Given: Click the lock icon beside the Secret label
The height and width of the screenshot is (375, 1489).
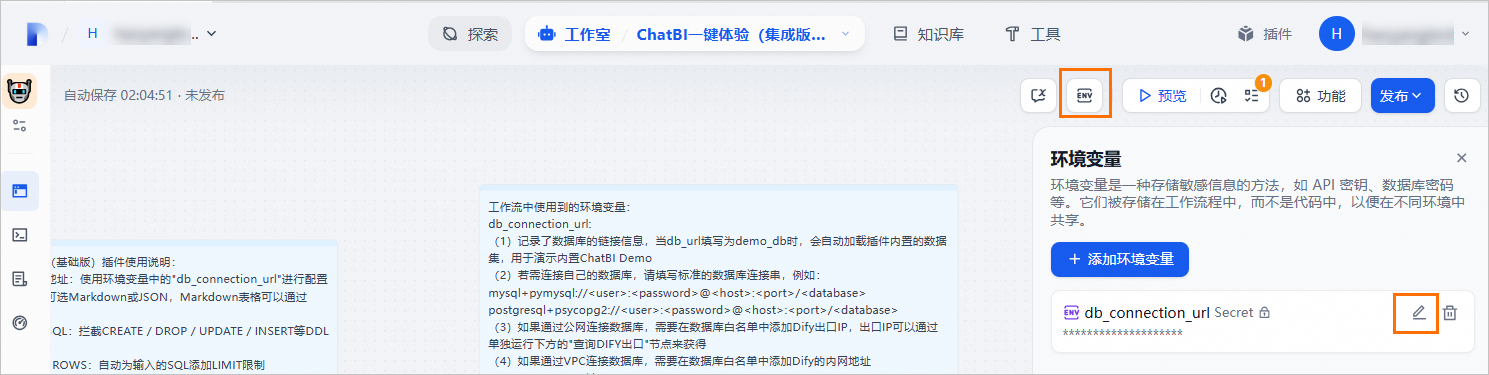Looking at the screenshot, I should coord(1265,313).
